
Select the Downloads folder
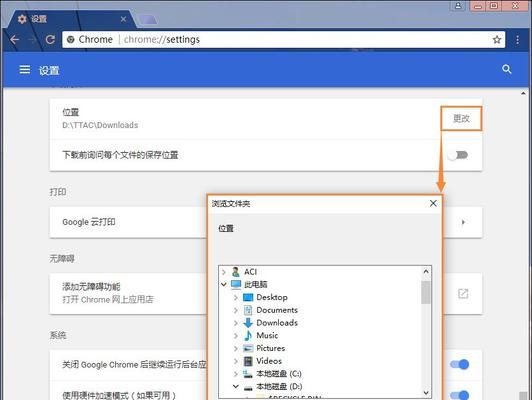pyautogui.click(x=270, y=323)
